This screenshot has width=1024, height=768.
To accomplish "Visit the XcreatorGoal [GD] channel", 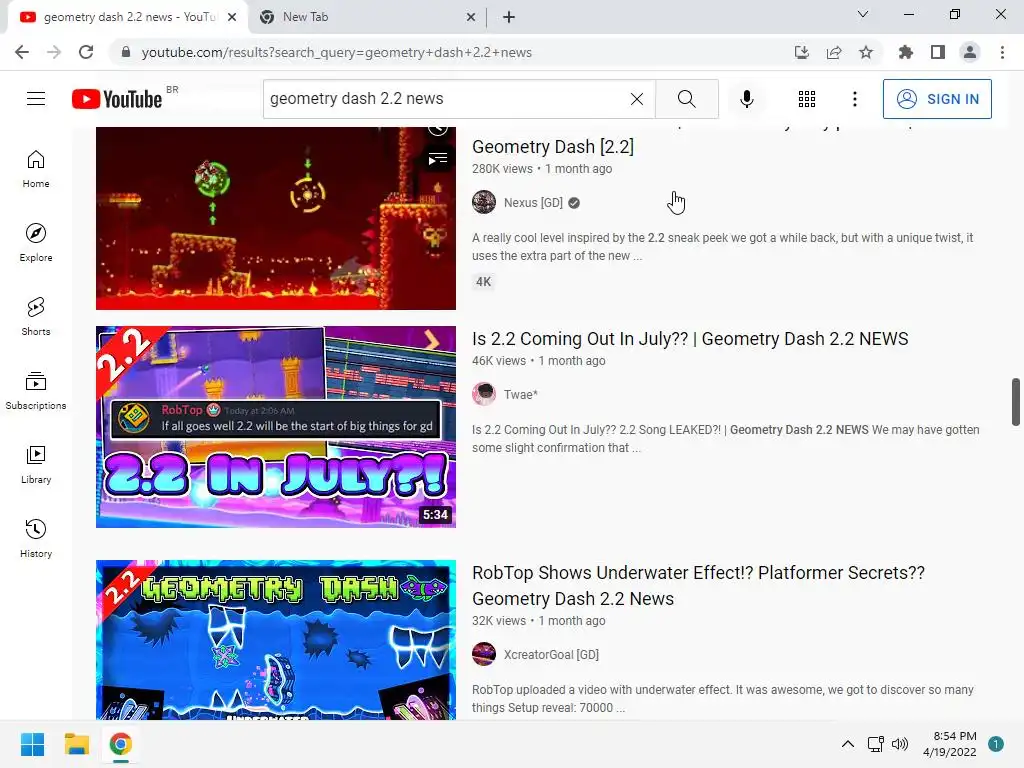I will tap(551, 654).
